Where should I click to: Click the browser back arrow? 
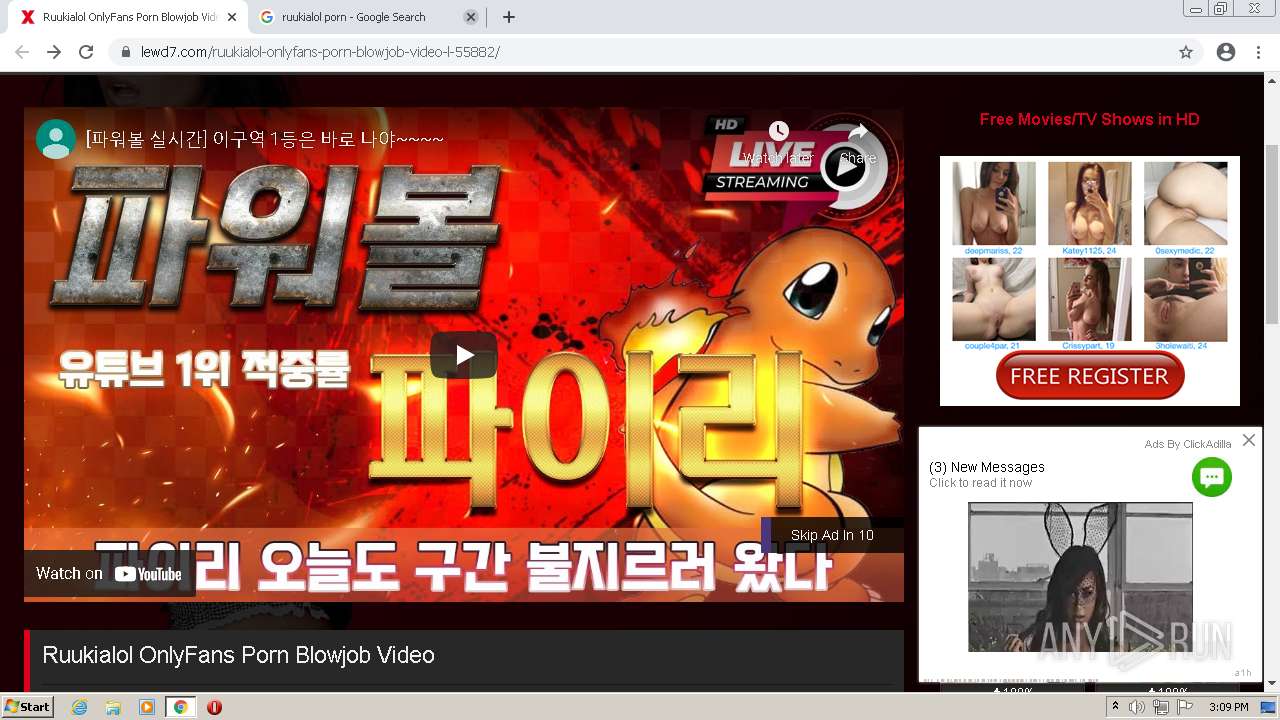click(22, 52)
